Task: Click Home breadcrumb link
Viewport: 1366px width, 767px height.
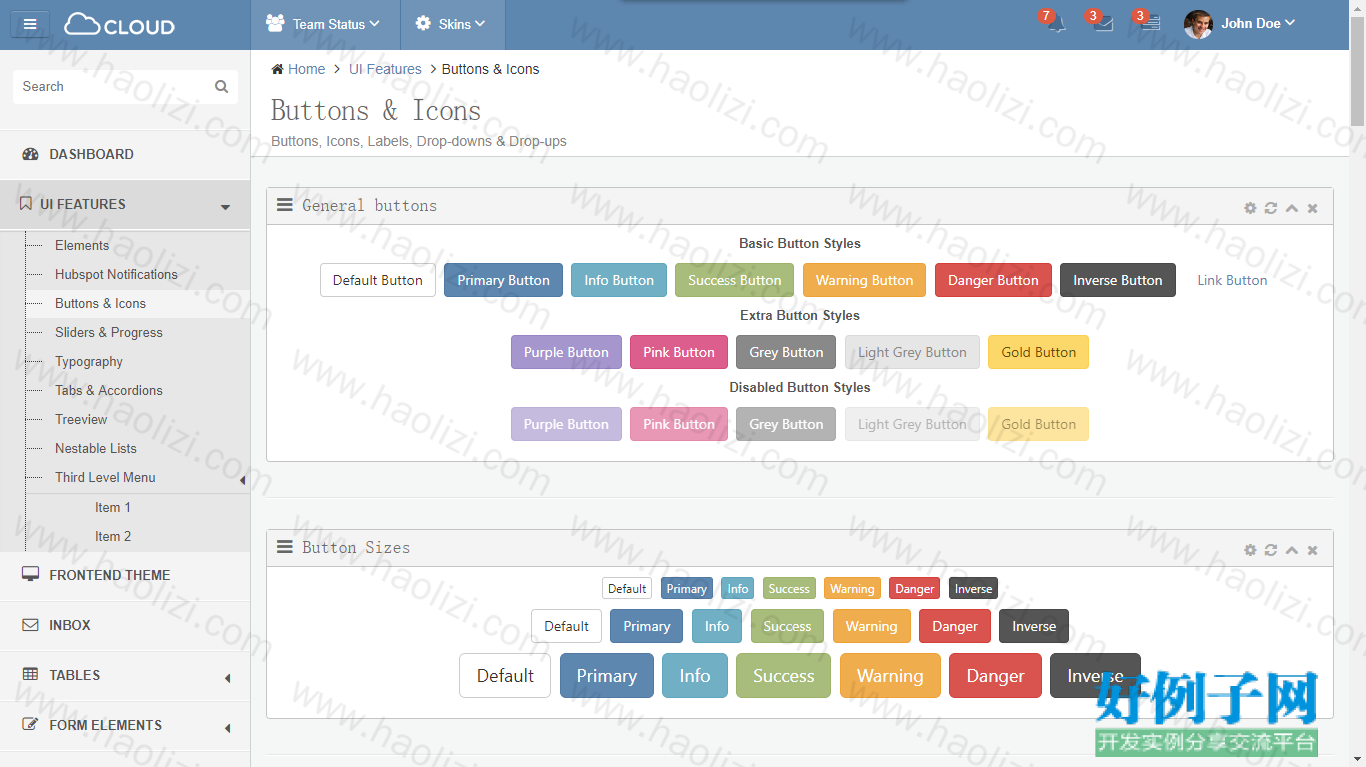Action: pos(306,69)
